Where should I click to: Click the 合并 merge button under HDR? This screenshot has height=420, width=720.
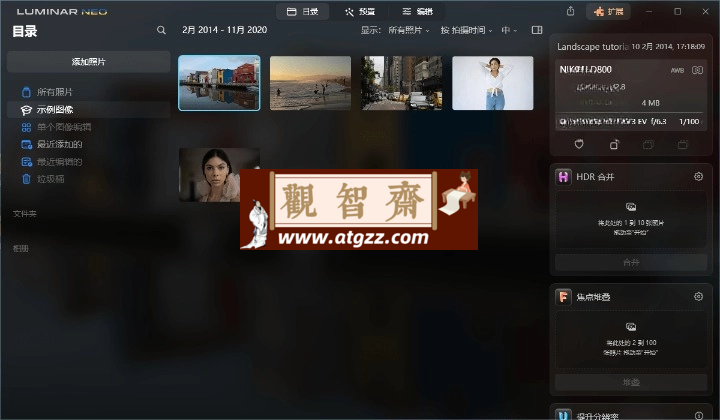pos(631,263)
